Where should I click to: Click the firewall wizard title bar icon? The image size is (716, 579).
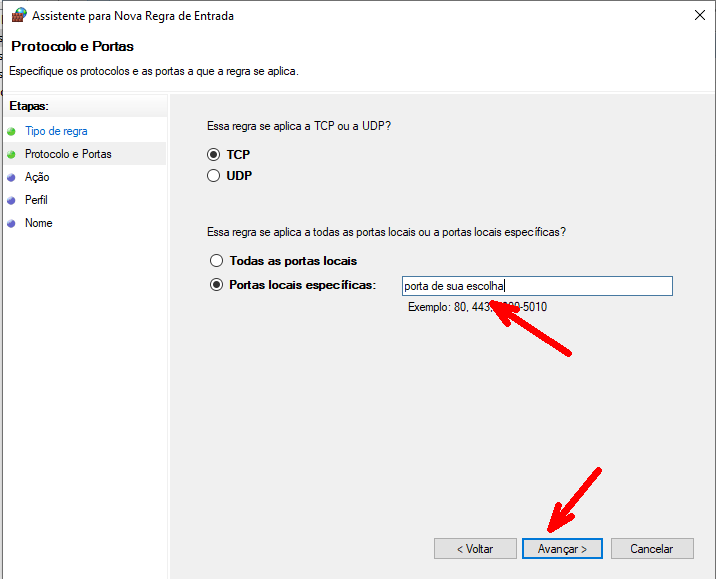(18, 16)
